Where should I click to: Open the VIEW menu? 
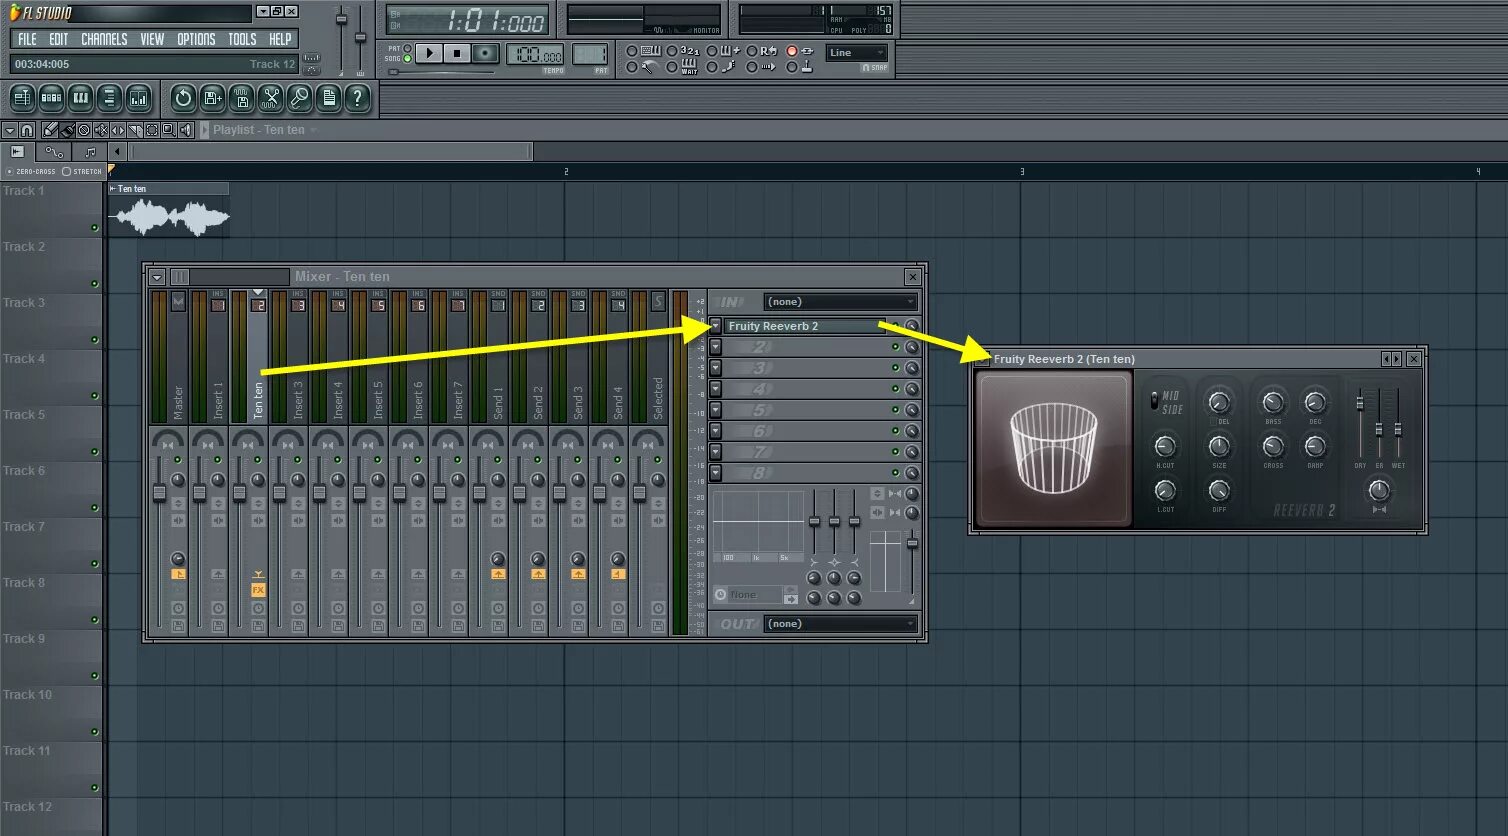[152, 39]
